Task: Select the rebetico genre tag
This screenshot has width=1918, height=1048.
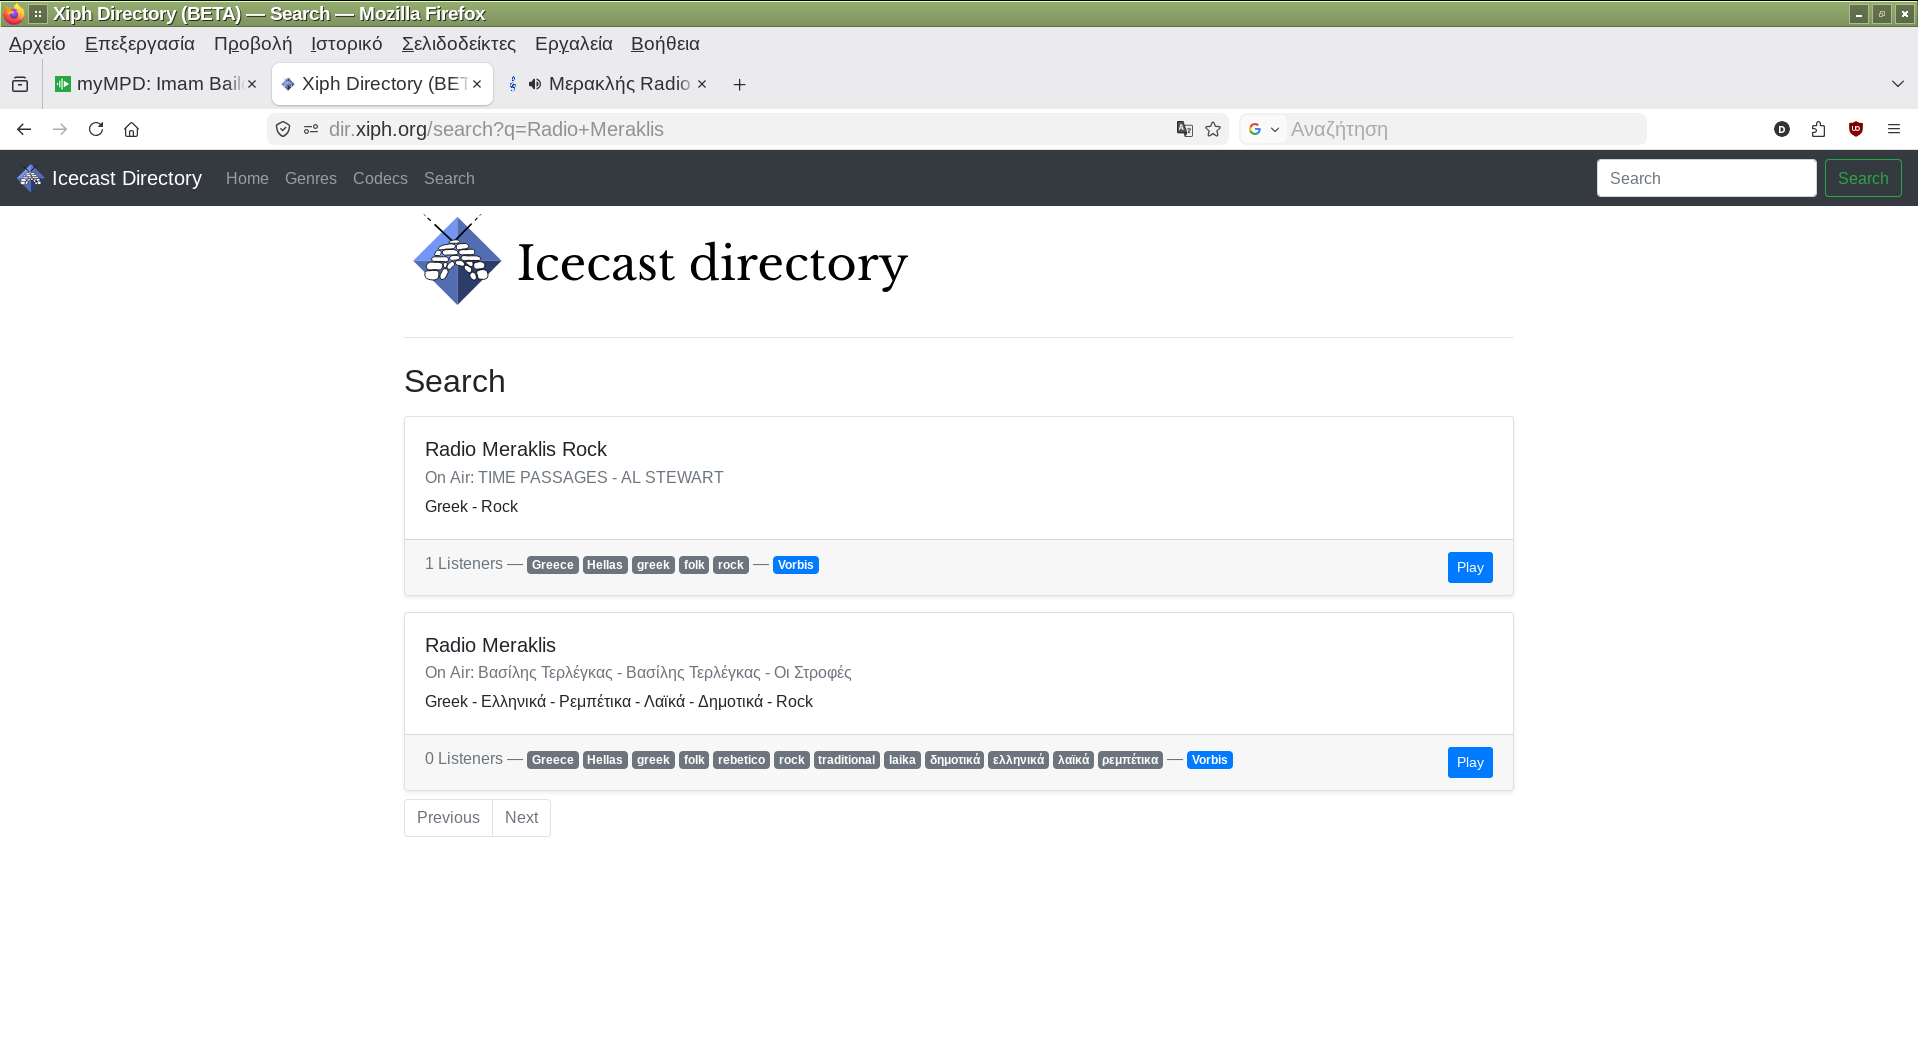Action: pos(741,760)
